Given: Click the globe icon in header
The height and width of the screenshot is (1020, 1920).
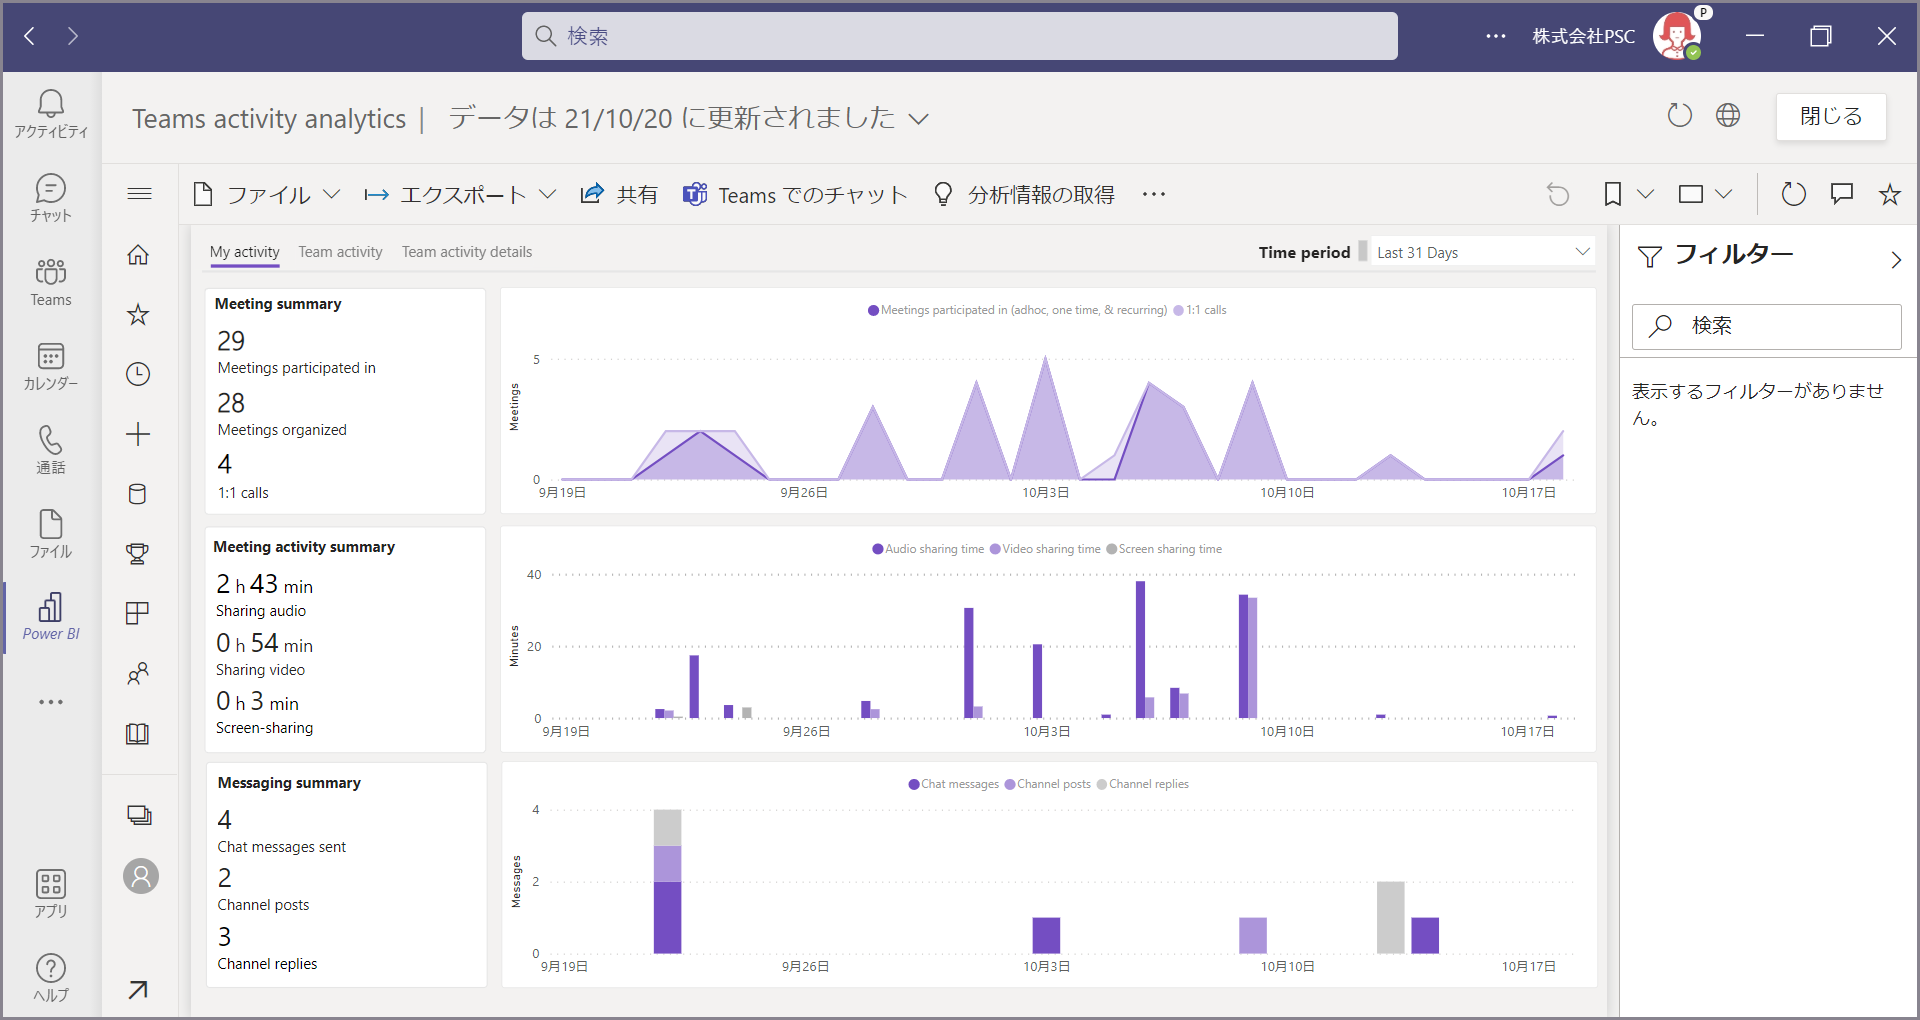Looking at the screenshot, I should pyautogui.click(x=1728, y=116).
